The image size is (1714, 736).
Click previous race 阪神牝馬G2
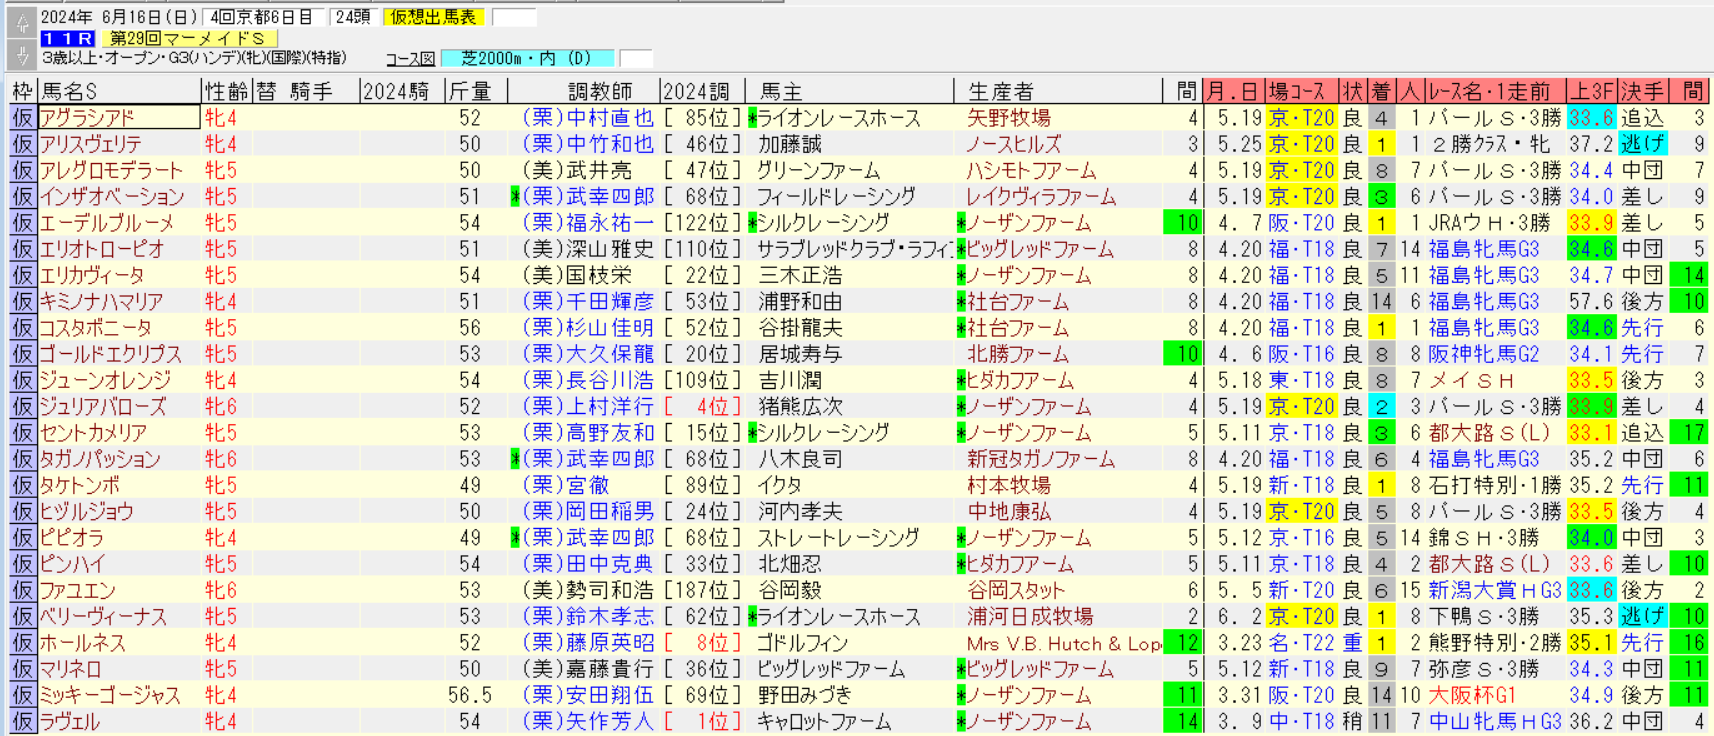1483,354
